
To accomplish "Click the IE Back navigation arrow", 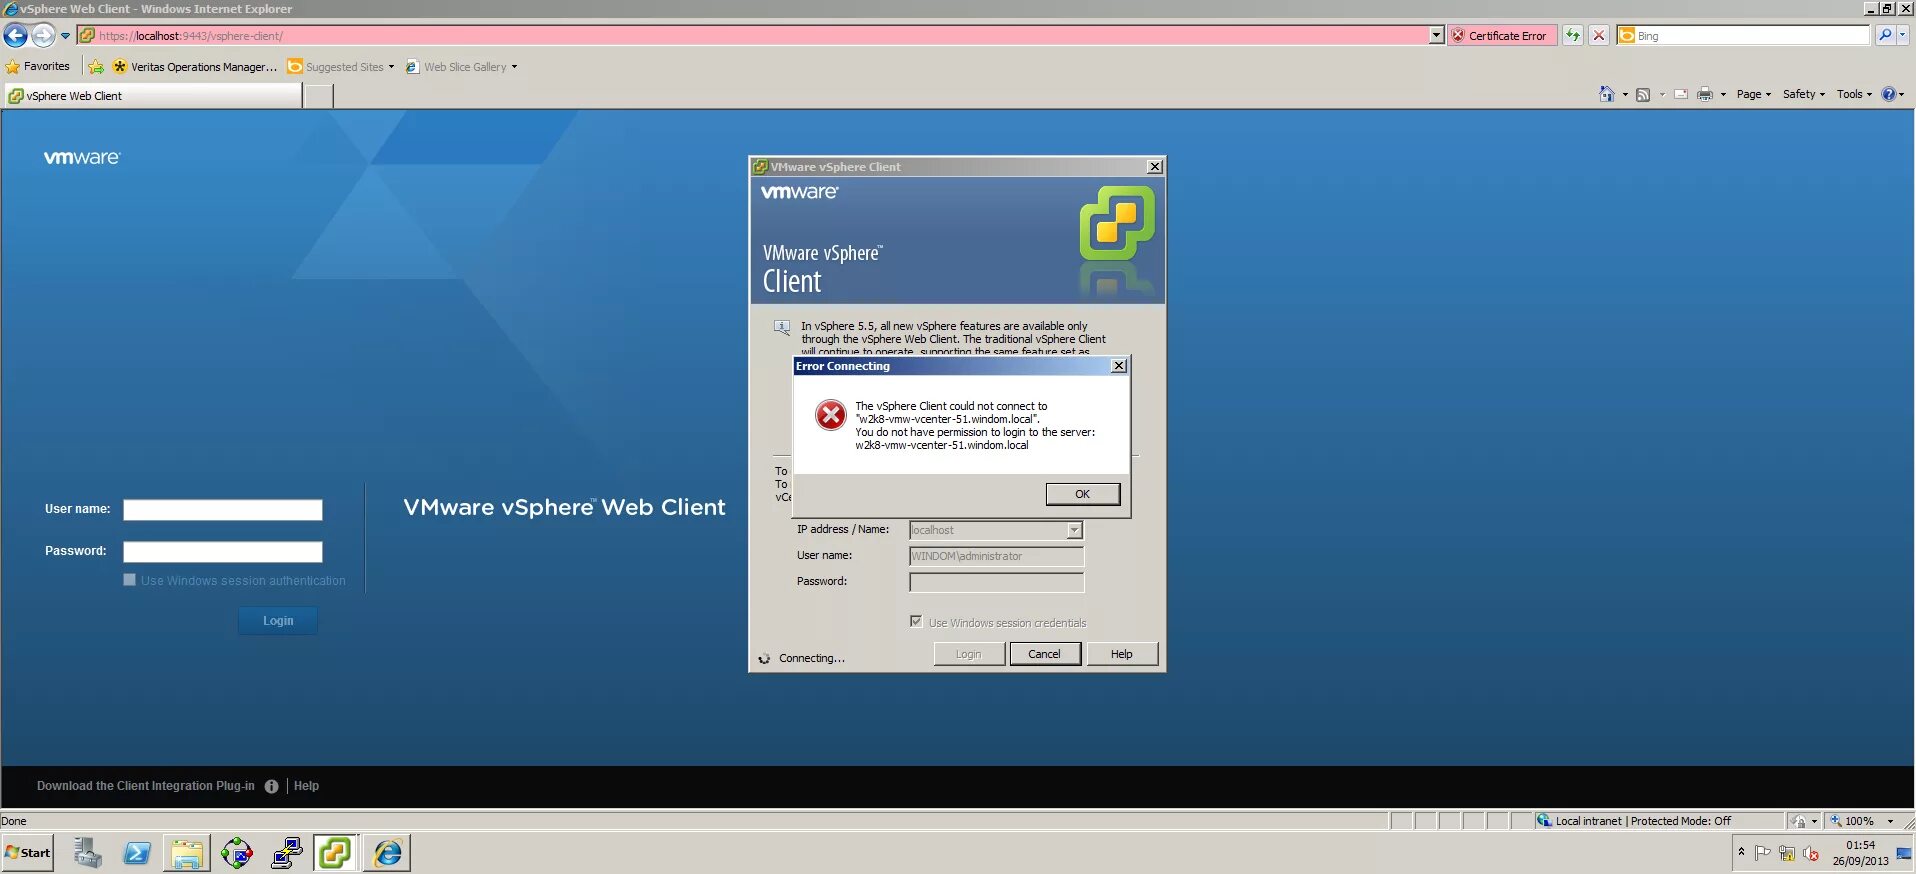I will [15, 36].
